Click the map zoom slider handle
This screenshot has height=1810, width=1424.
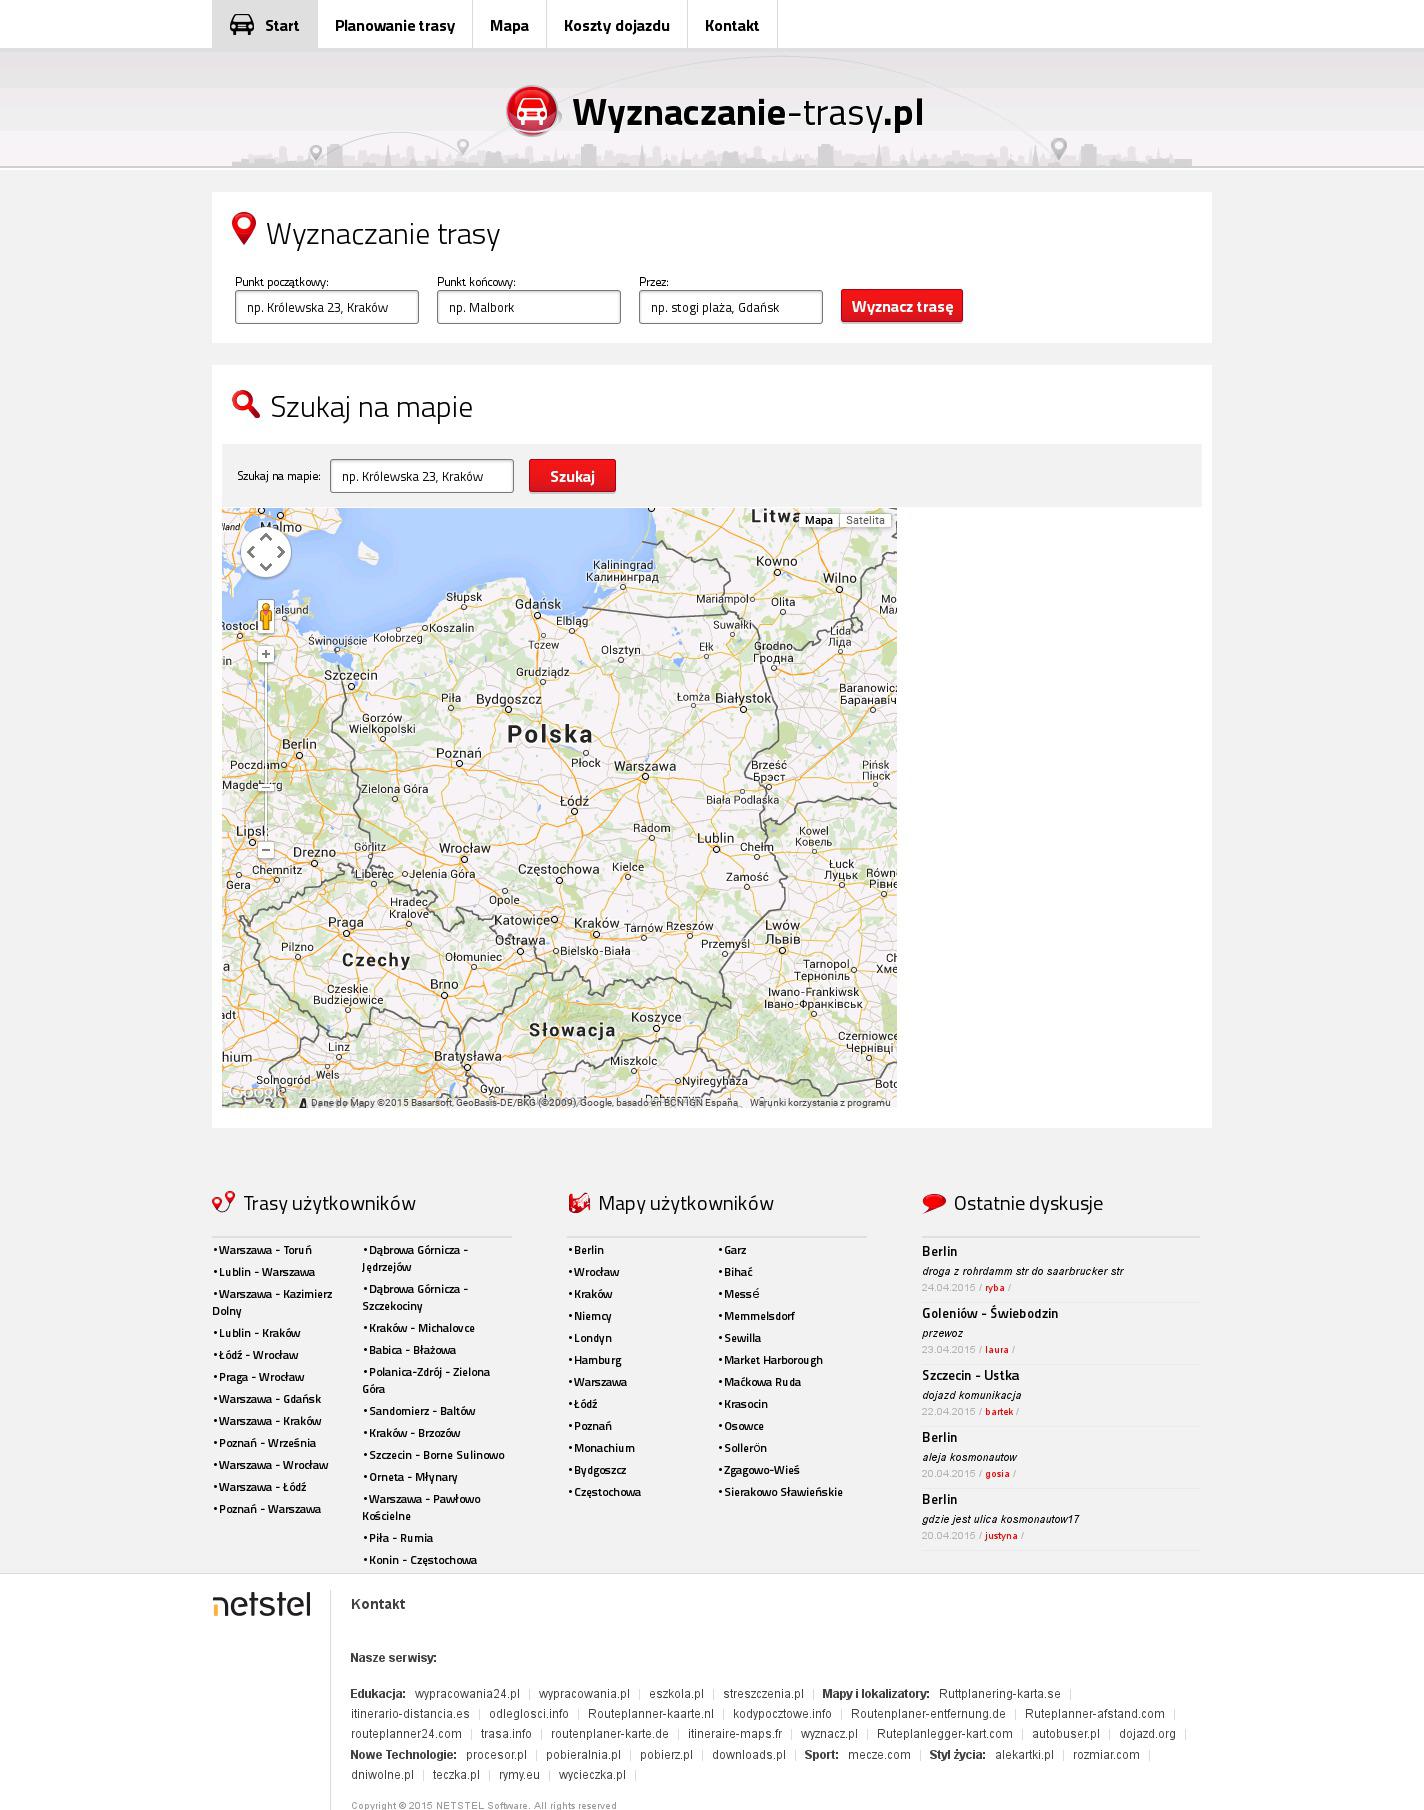pos(266,787)
